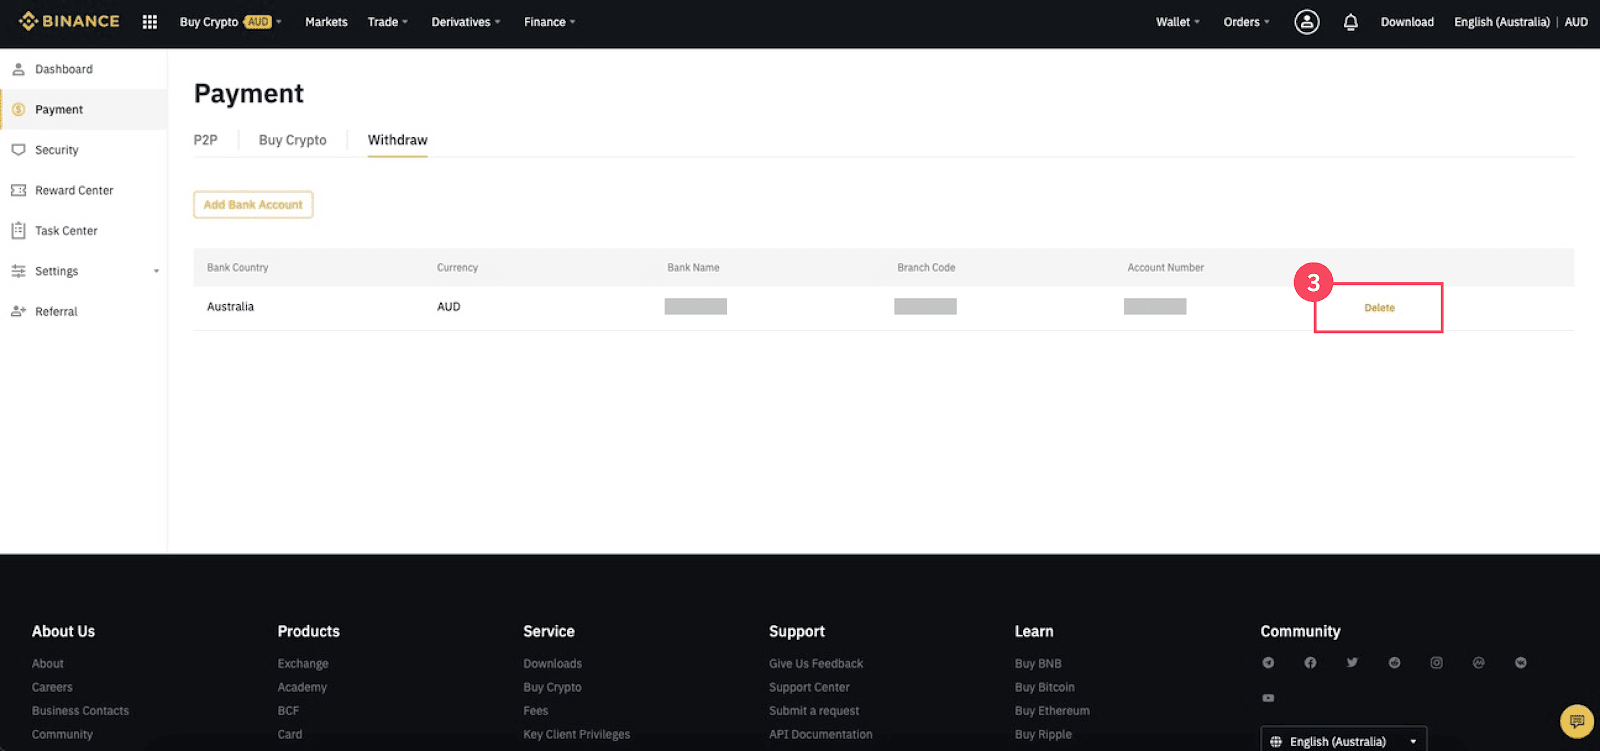This screenshot has width=1600, height=751.
Task: Click English (Australia) in the header
Action: pyautogui.click(x=1501, y=22)
